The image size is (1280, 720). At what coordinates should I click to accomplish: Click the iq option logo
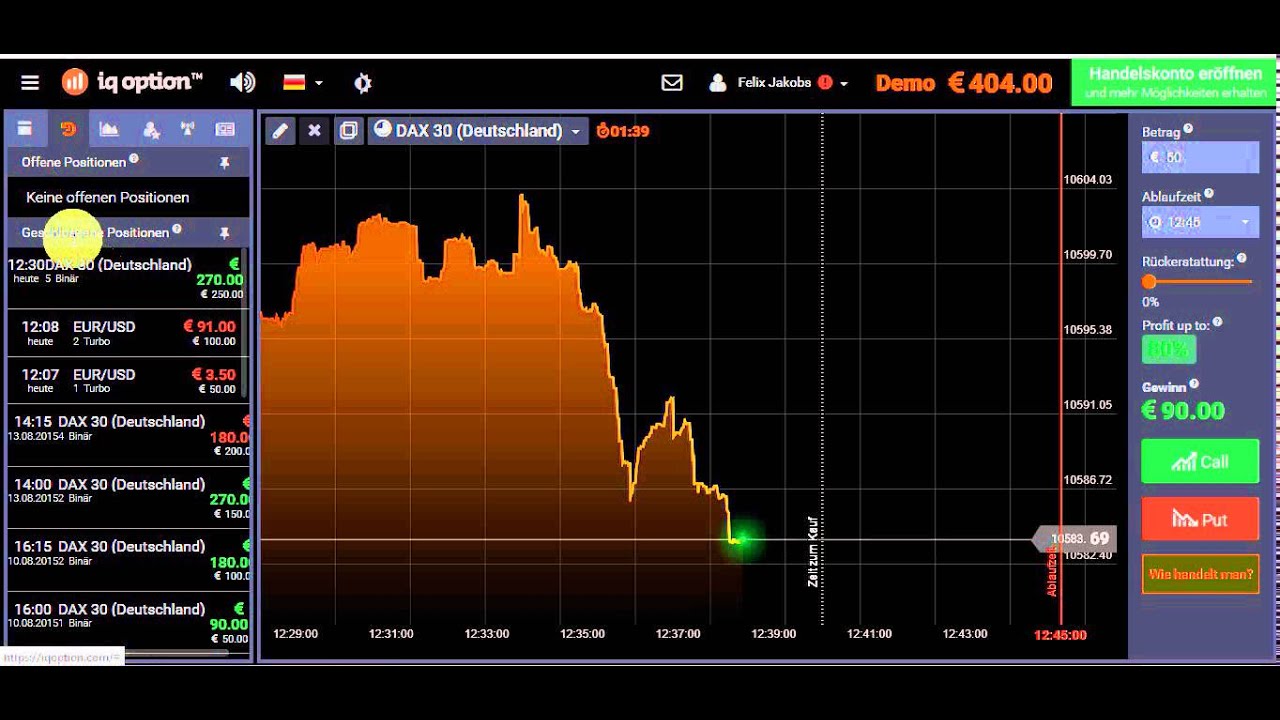[132, 82]
